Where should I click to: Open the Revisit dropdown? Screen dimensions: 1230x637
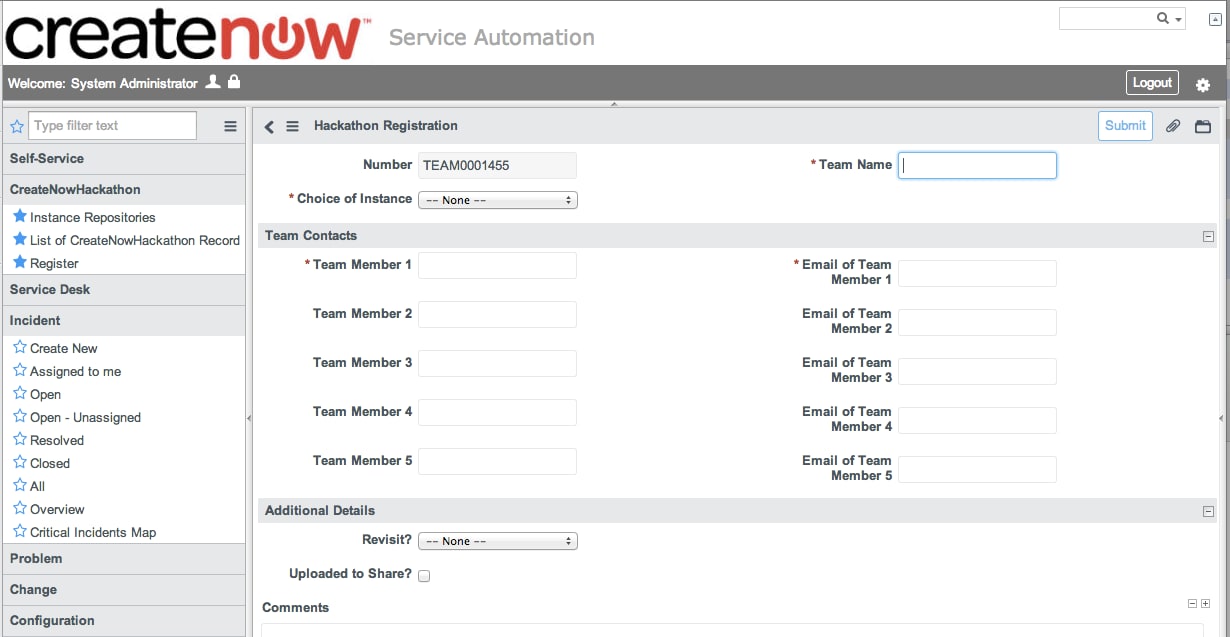(497, 540)
